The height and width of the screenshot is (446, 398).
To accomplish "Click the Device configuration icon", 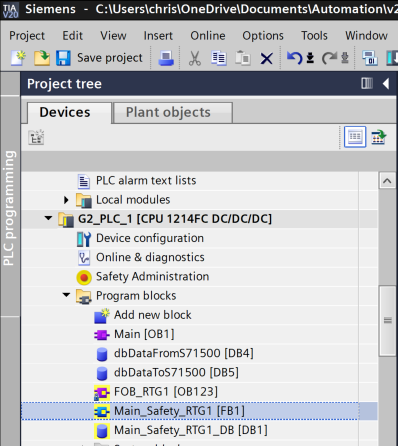I will [84, 239].
